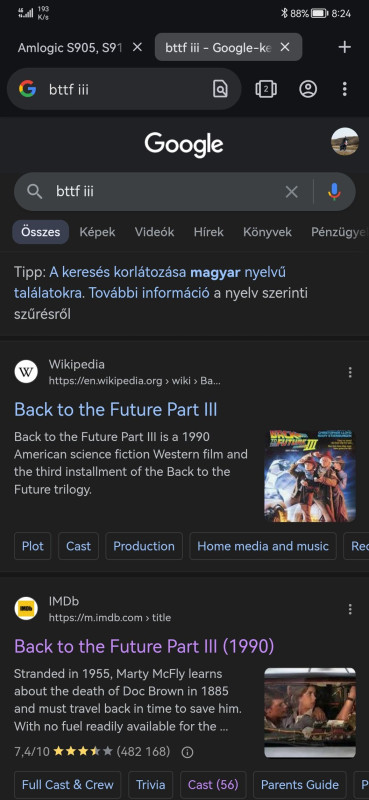Switch to the Képek search tab
Screen dimensions: 369x800
[x=97, y=232]
